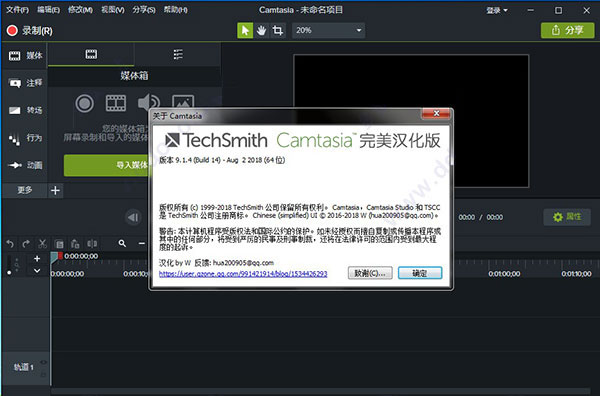
Task: Click the timeline magnifier zoom icon
Action: pos(122,243)
